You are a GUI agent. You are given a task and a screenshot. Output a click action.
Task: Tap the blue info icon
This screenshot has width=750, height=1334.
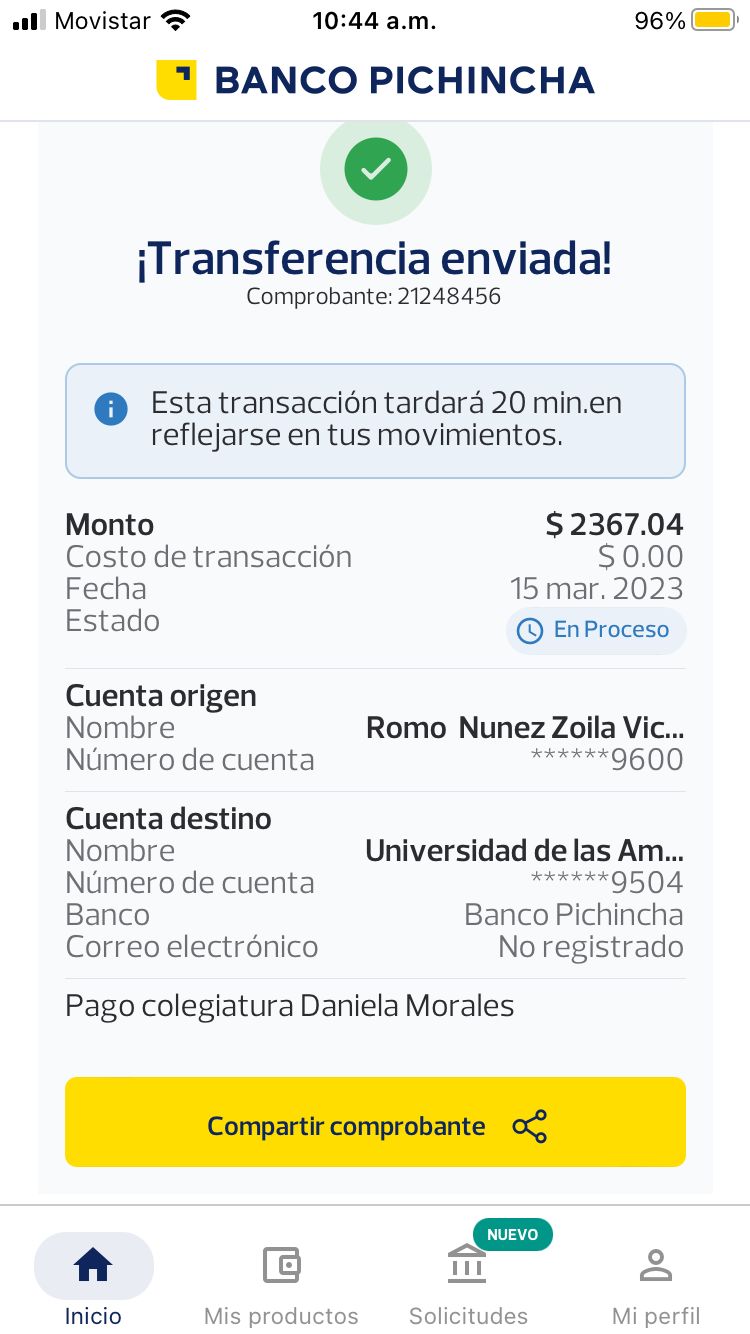111,409
